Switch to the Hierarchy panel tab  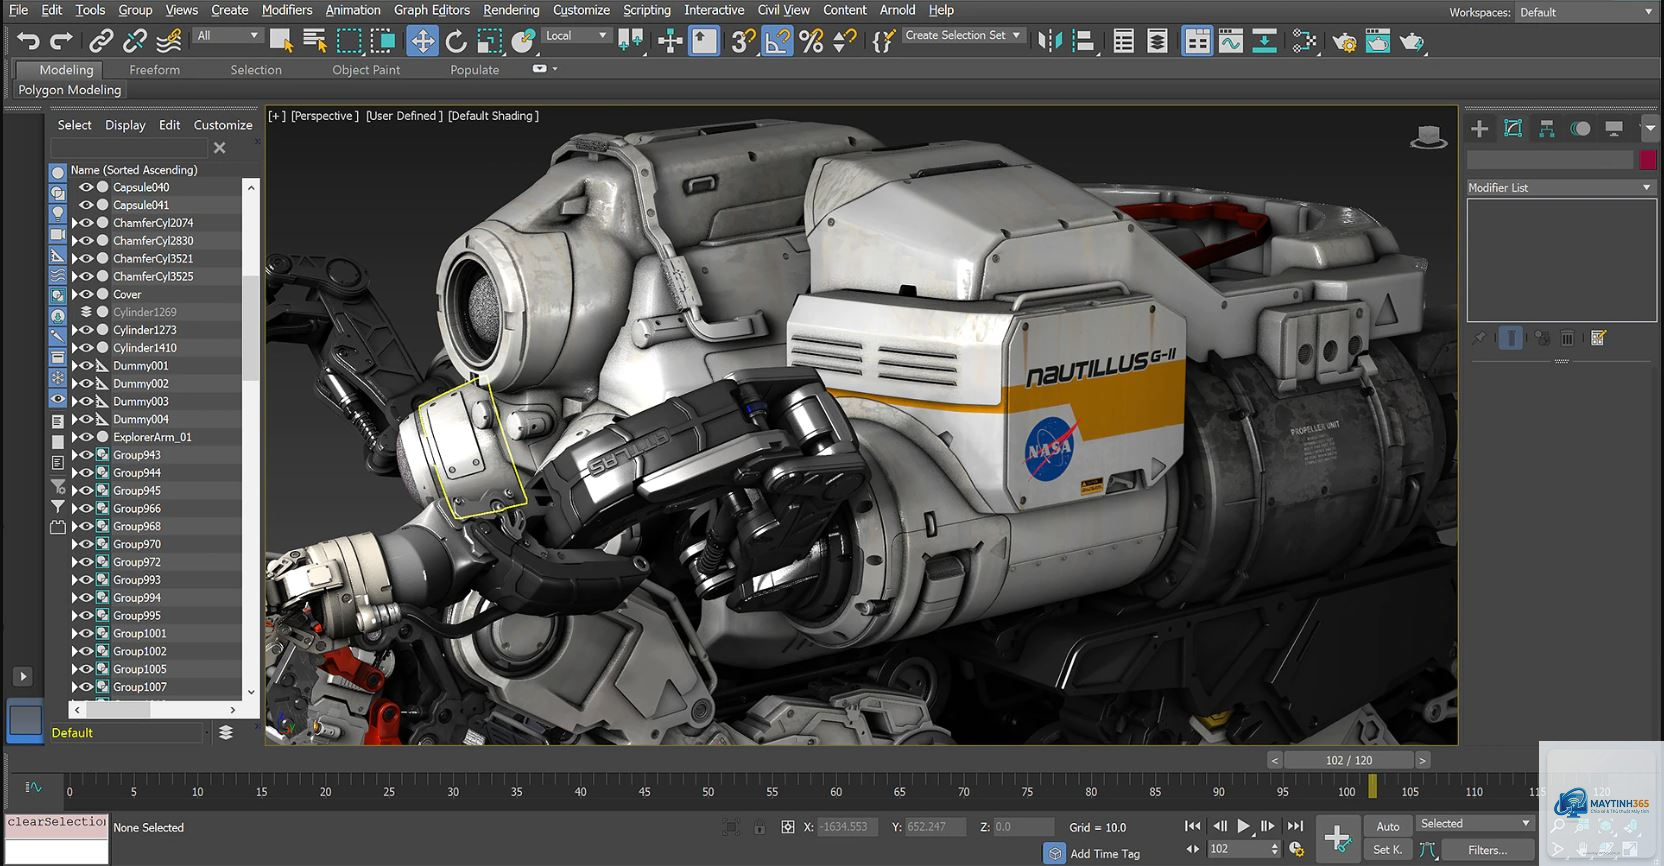point(1547,128)
